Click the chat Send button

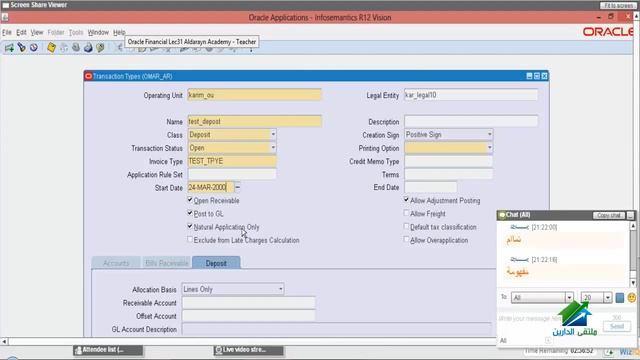[617, 326]
